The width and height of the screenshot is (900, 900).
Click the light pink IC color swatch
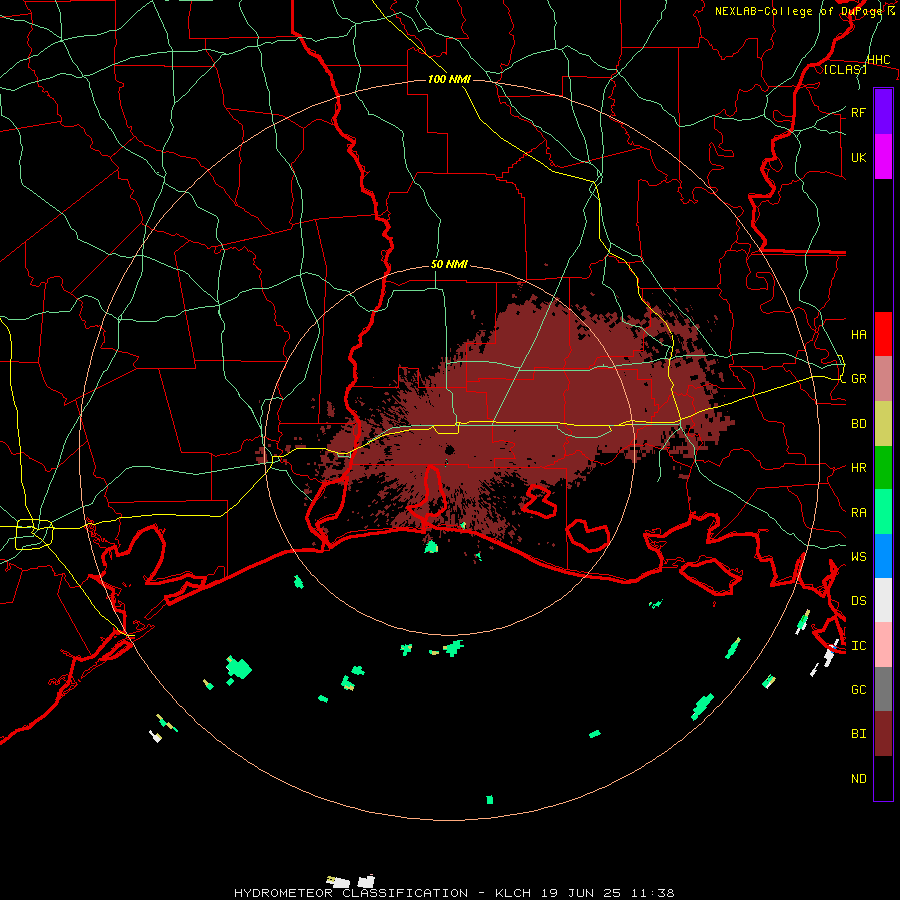[x=883, y=645]
